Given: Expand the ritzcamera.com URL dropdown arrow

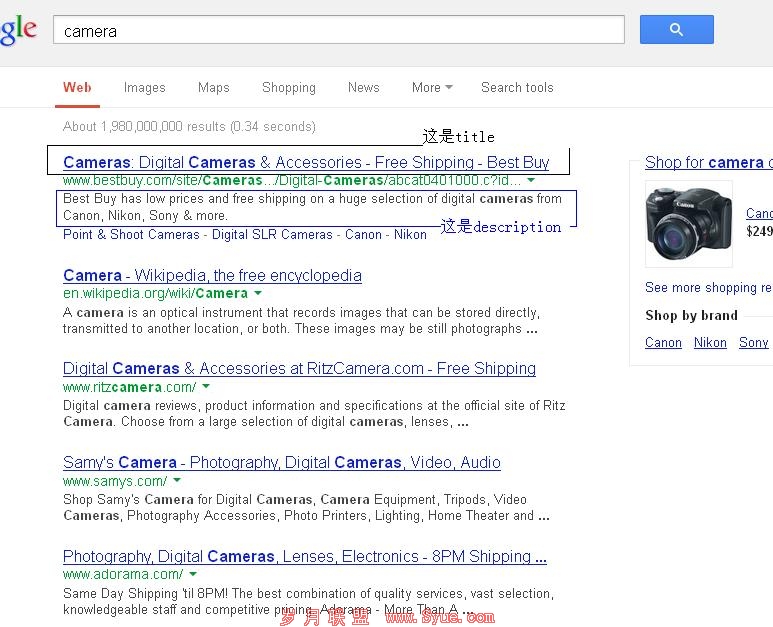Looking at the screenshot, I should click(206, 386).
